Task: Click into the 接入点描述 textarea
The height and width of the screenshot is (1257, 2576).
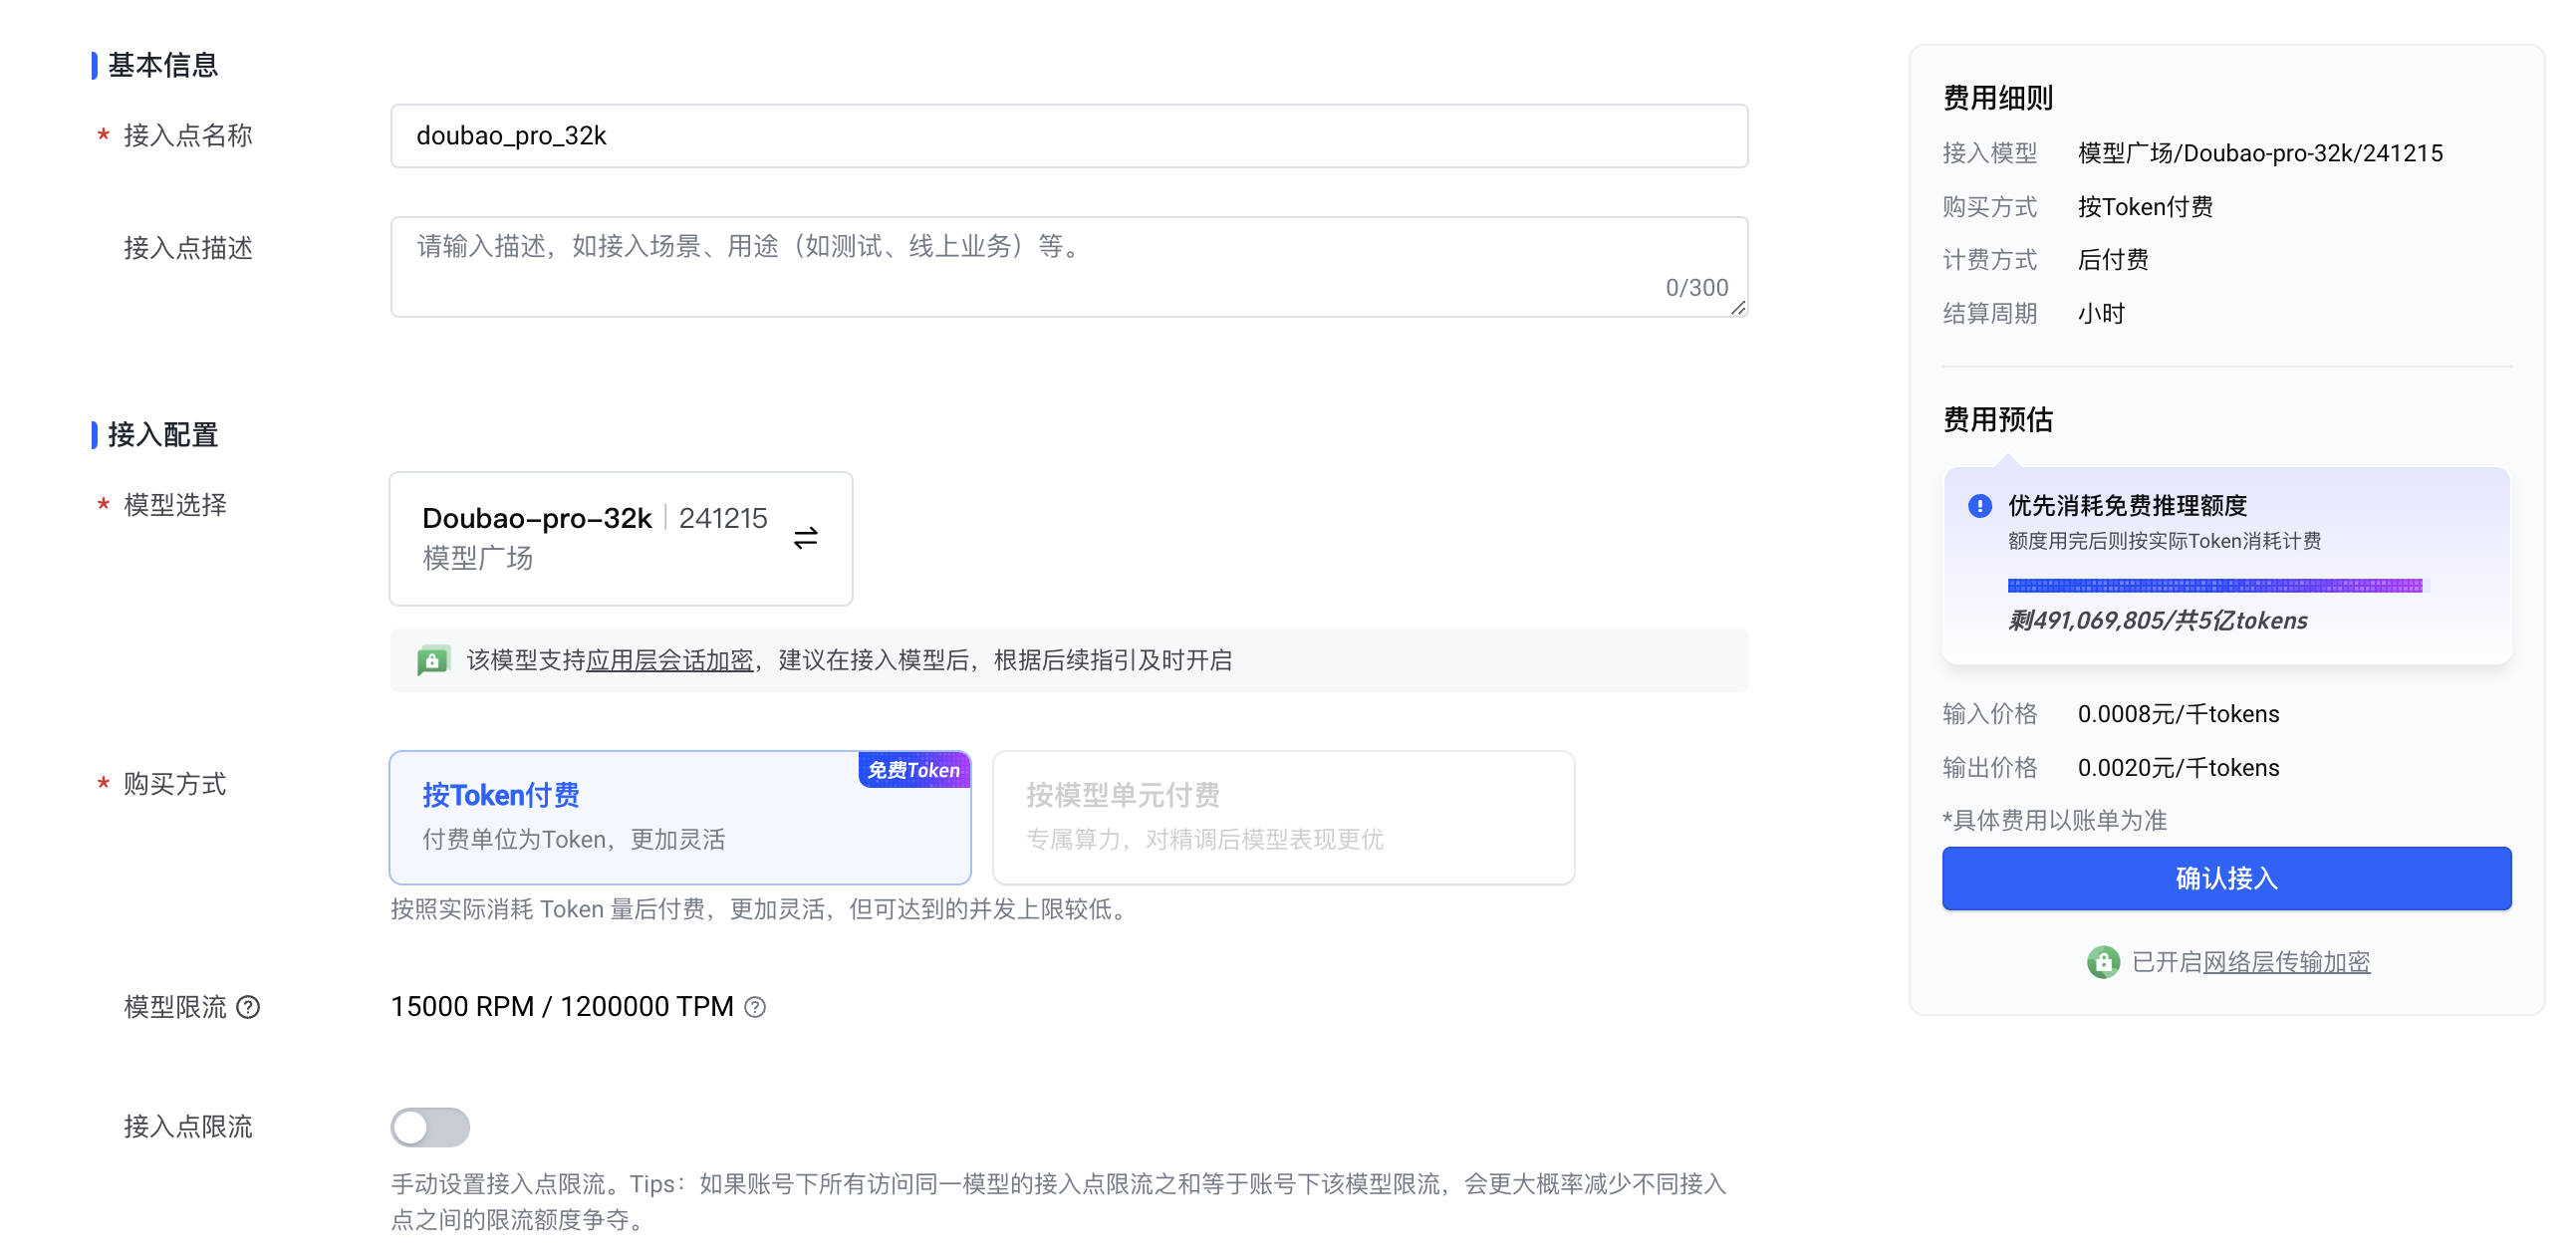Action: coord(1068,266)
